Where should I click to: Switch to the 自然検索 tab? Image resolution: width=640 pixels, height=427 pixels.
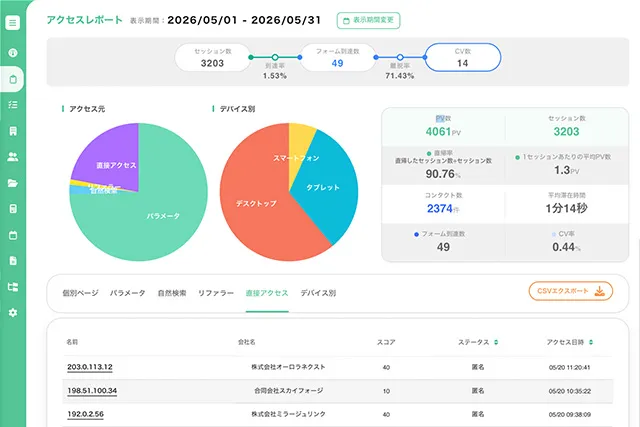(172, 293)
